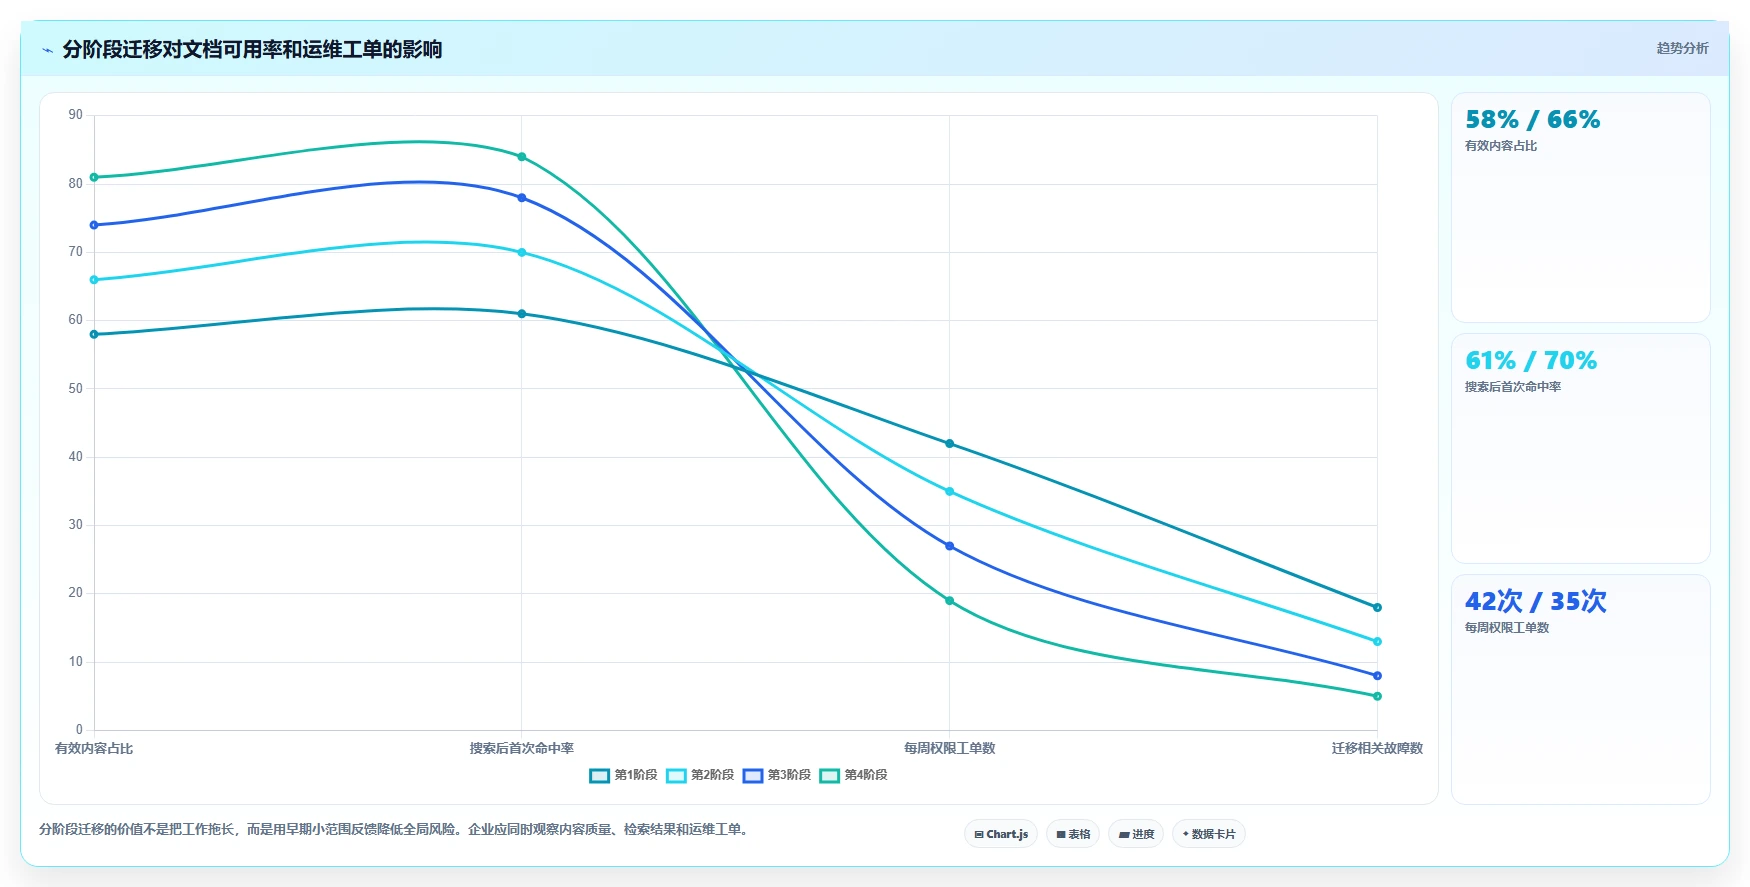Click the icon inside the Chart.js chip

tap(979, 834)
